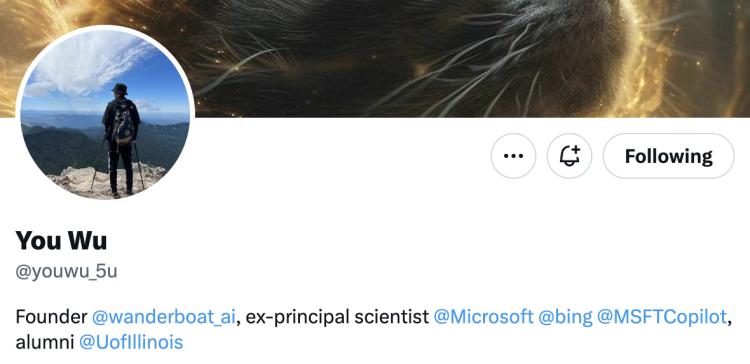This screenshot has width=750, height=364.
Task: Click the word alumni in bio
Action: point(45,342)
